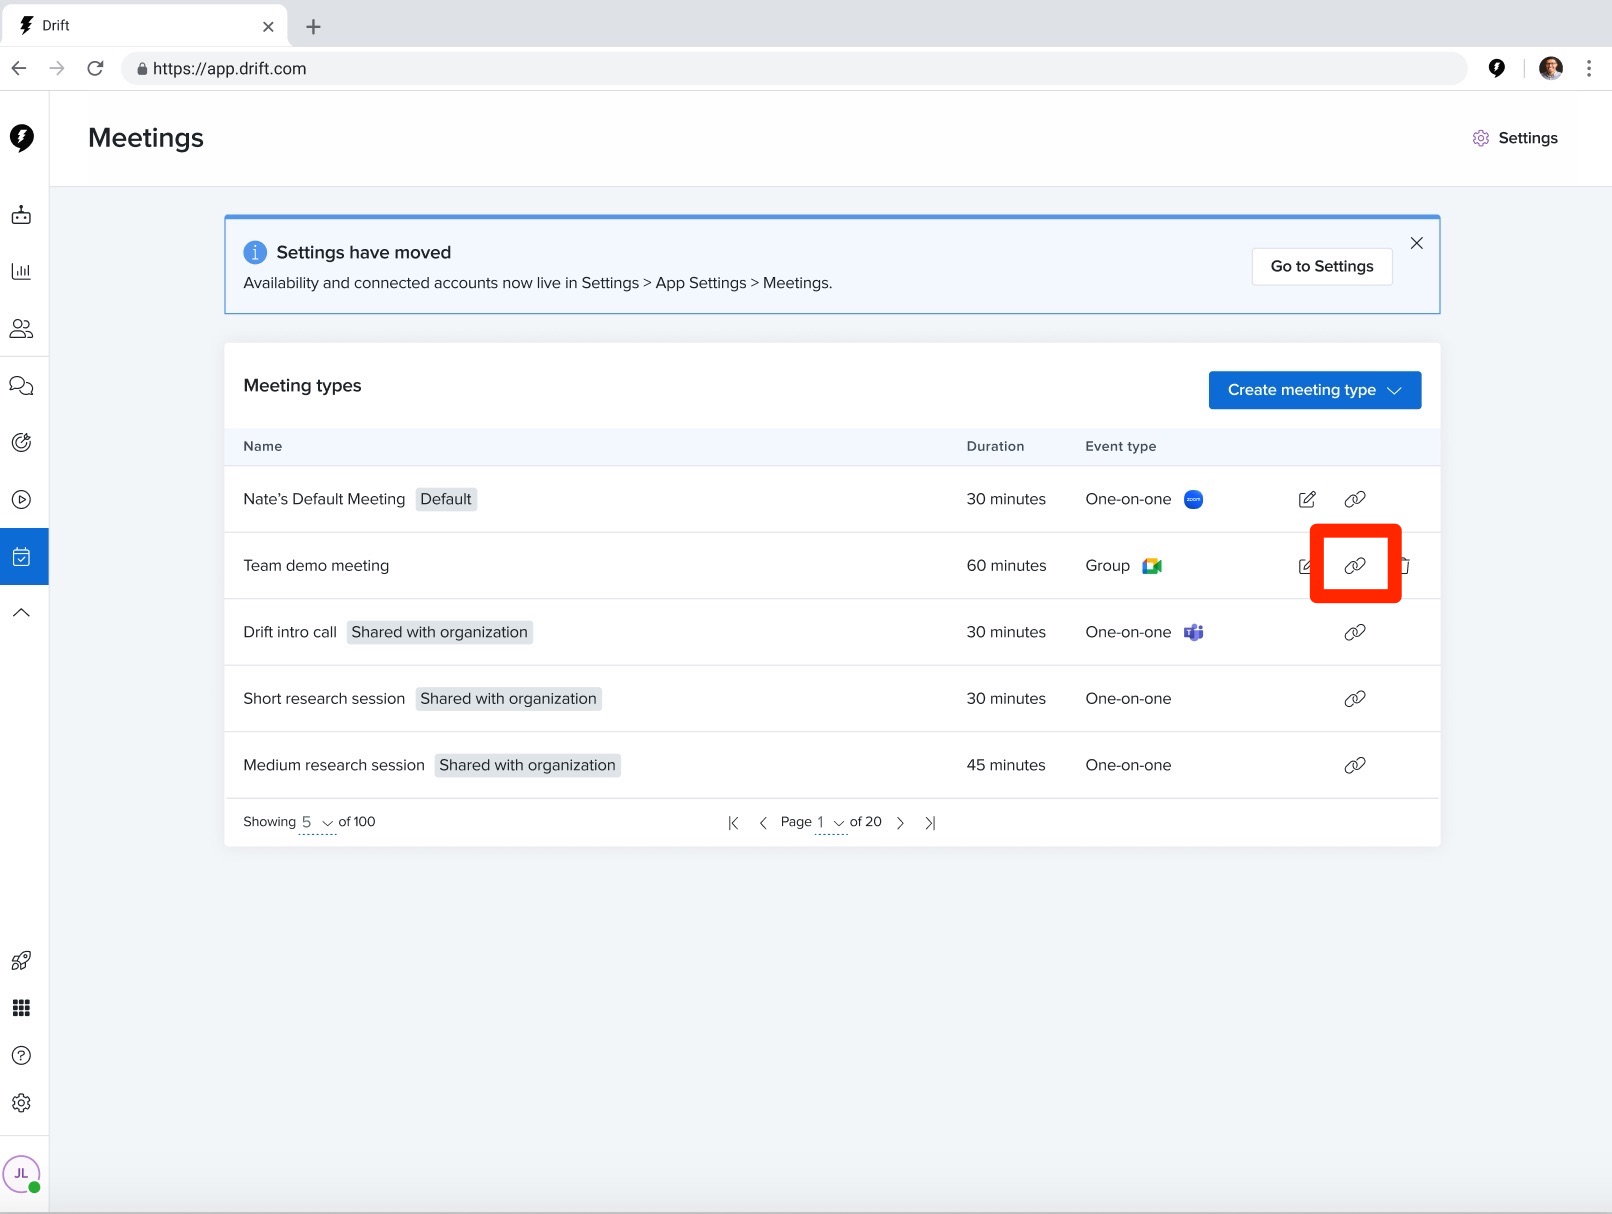Edit Nate's Default Meeting
Image resolution: width=1612 pixels, height=1214 pixels.
[1307, 499]
